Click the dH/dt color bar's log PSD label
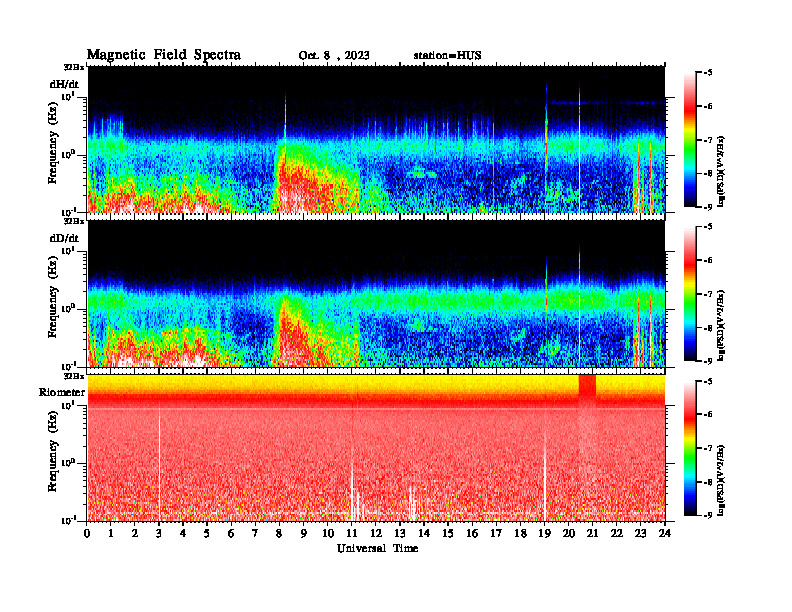 pos(721,171)
